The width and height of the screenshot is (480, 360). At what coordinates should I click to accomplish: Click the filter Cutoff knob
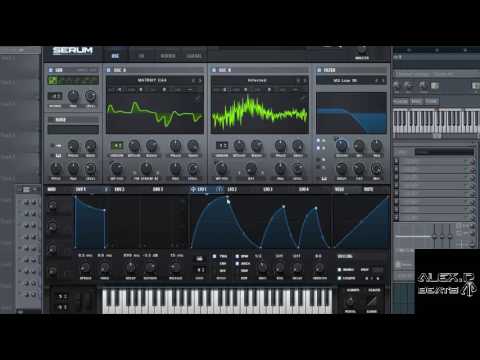(341, 146)
